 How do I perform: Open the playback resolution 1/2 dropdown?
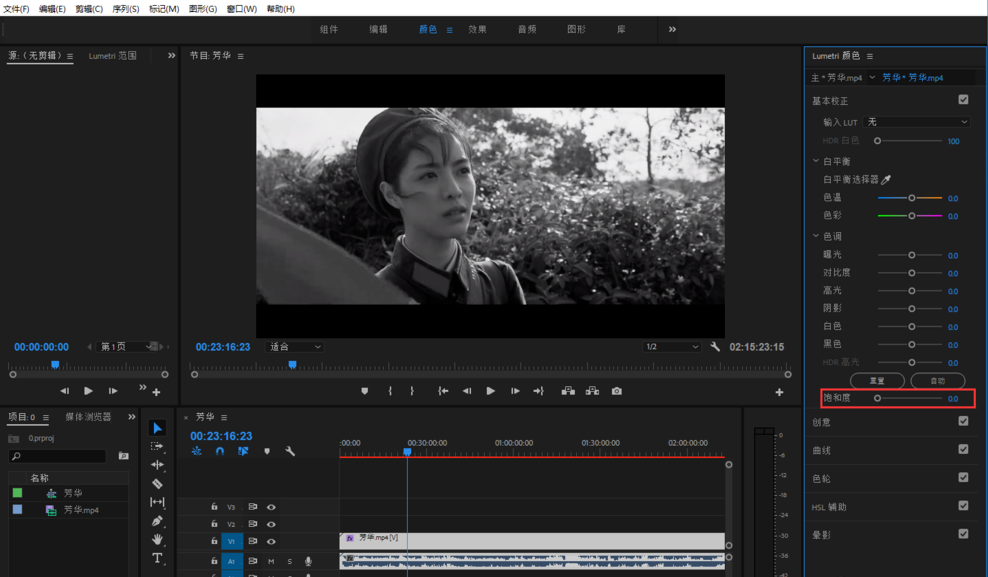(x=671, y=346)
